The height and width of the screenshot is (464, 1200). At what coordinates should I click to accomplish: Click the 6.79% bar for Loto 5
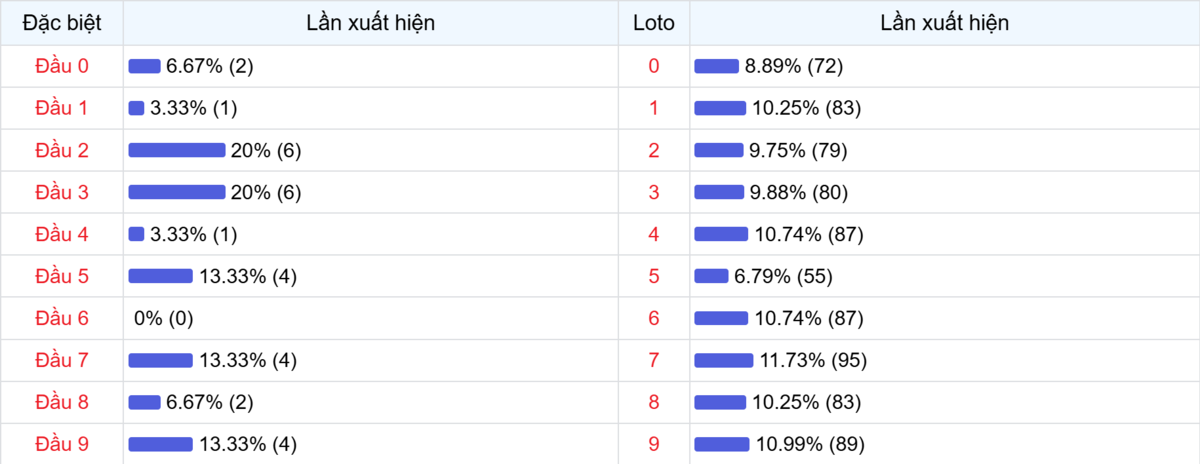(x=711, y=276)
